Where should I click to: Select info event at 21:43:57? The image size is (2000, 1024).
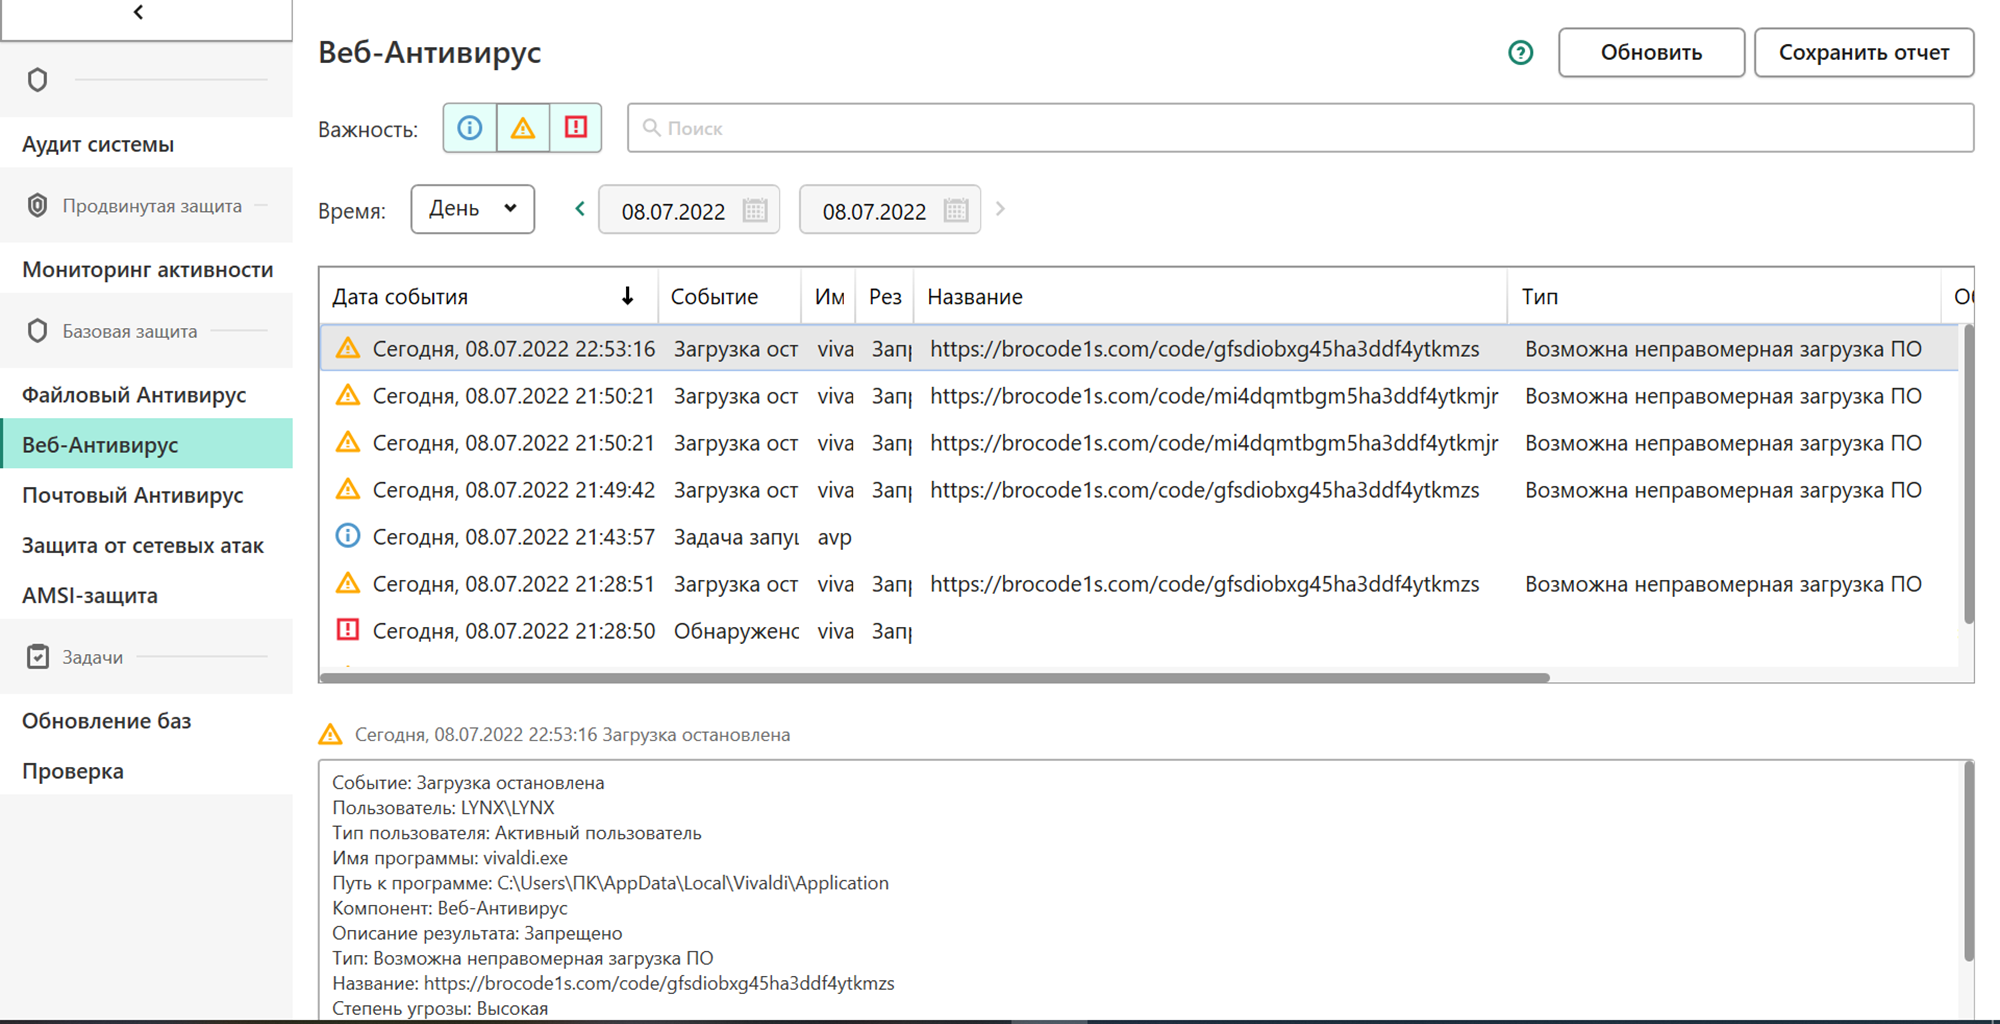tap(1138, 537)
